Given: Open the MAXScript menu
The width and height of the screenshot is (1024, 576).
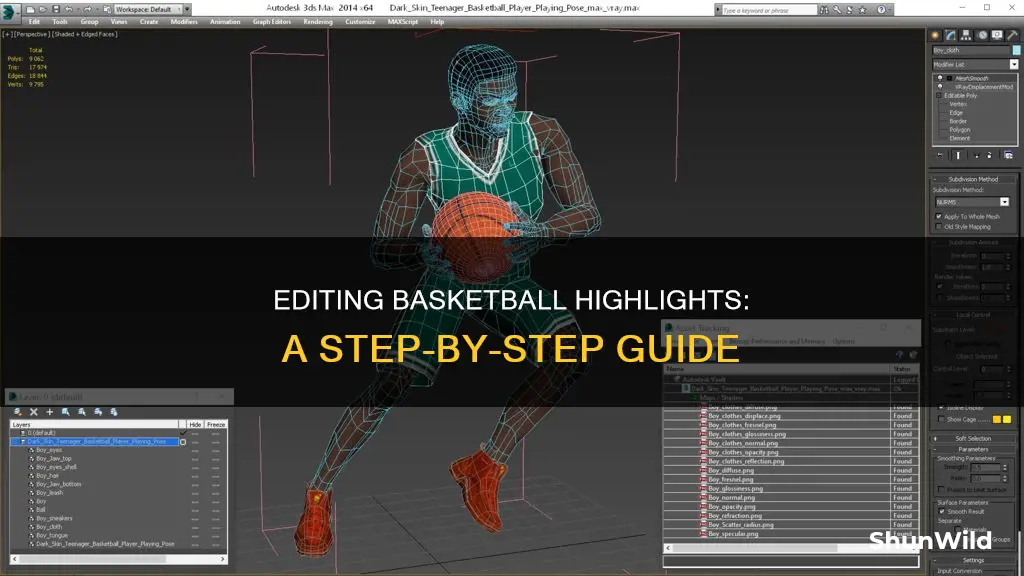Looking at the screenshot, I should tap(402, 22).
